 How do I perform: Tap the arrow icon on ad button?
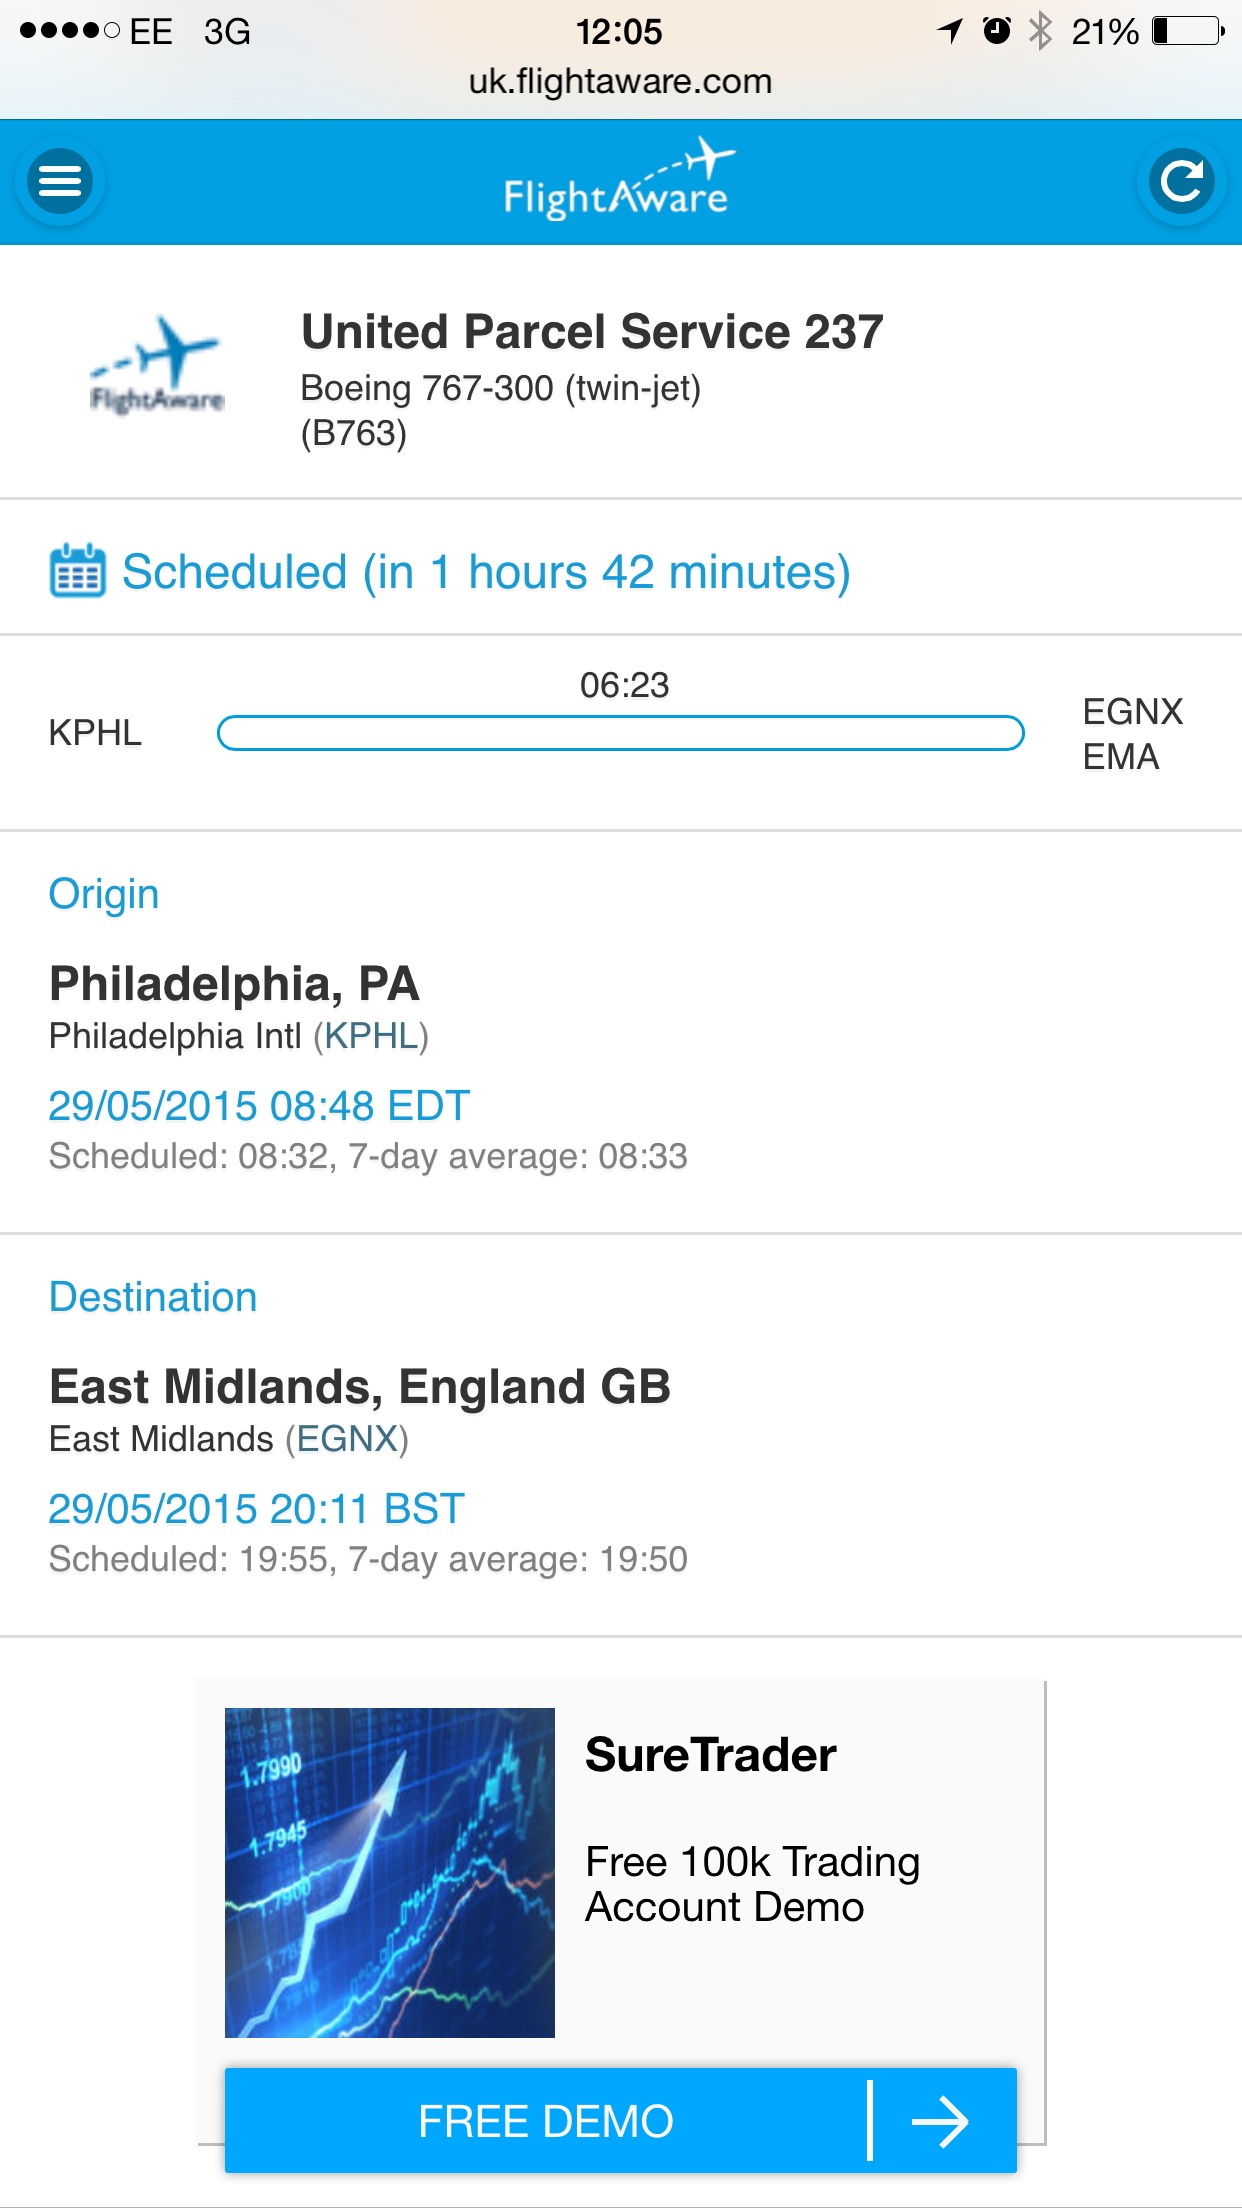(x=940, y=2121)
